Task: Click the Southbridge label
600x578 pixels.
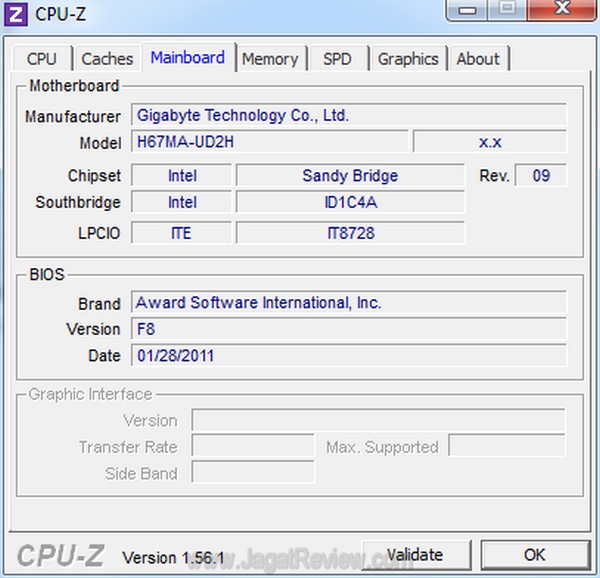Action: click(x=78, y=202)
